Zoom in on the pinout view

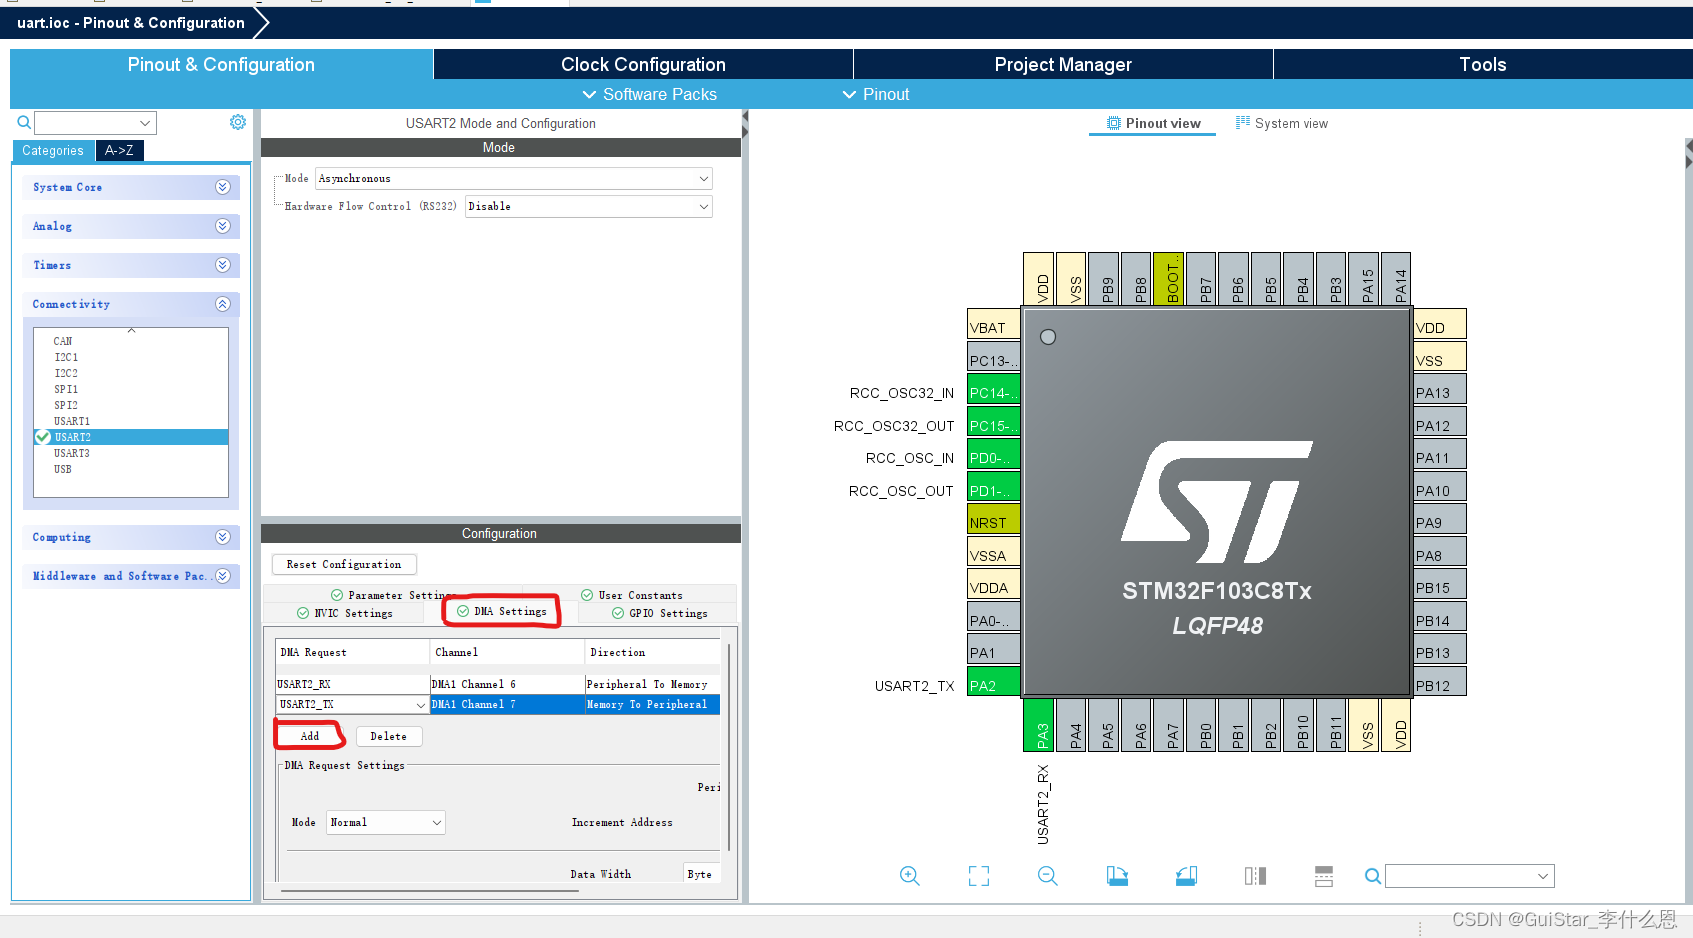909,876
